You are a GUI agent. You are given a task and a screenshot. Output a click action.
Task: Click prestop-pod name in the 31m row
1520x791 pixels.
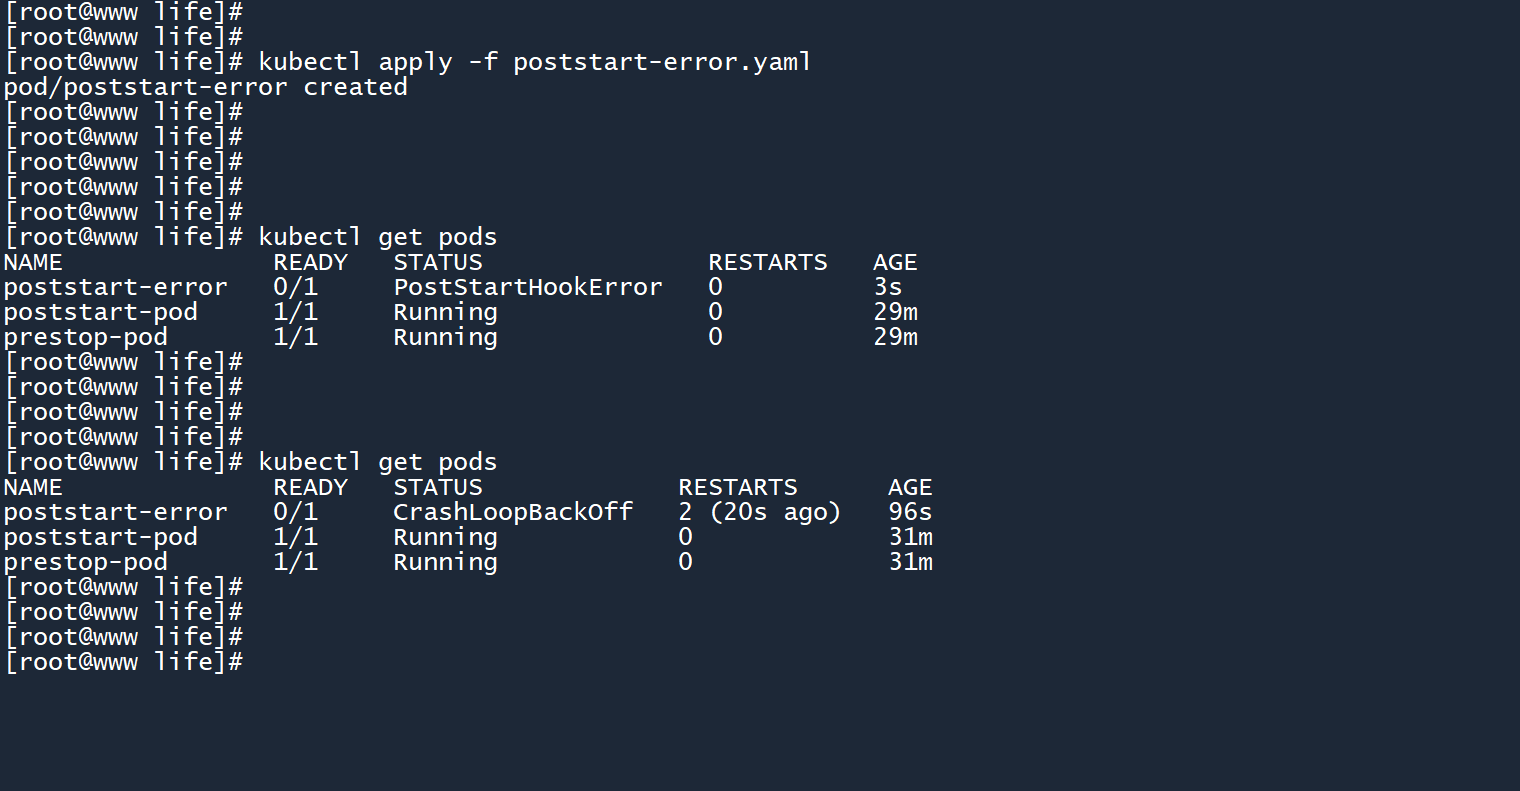[85, 563]
